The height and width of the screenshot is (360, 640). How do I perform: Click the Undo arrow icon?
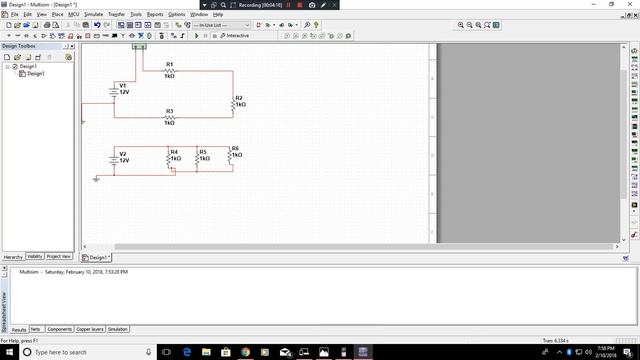97,25
